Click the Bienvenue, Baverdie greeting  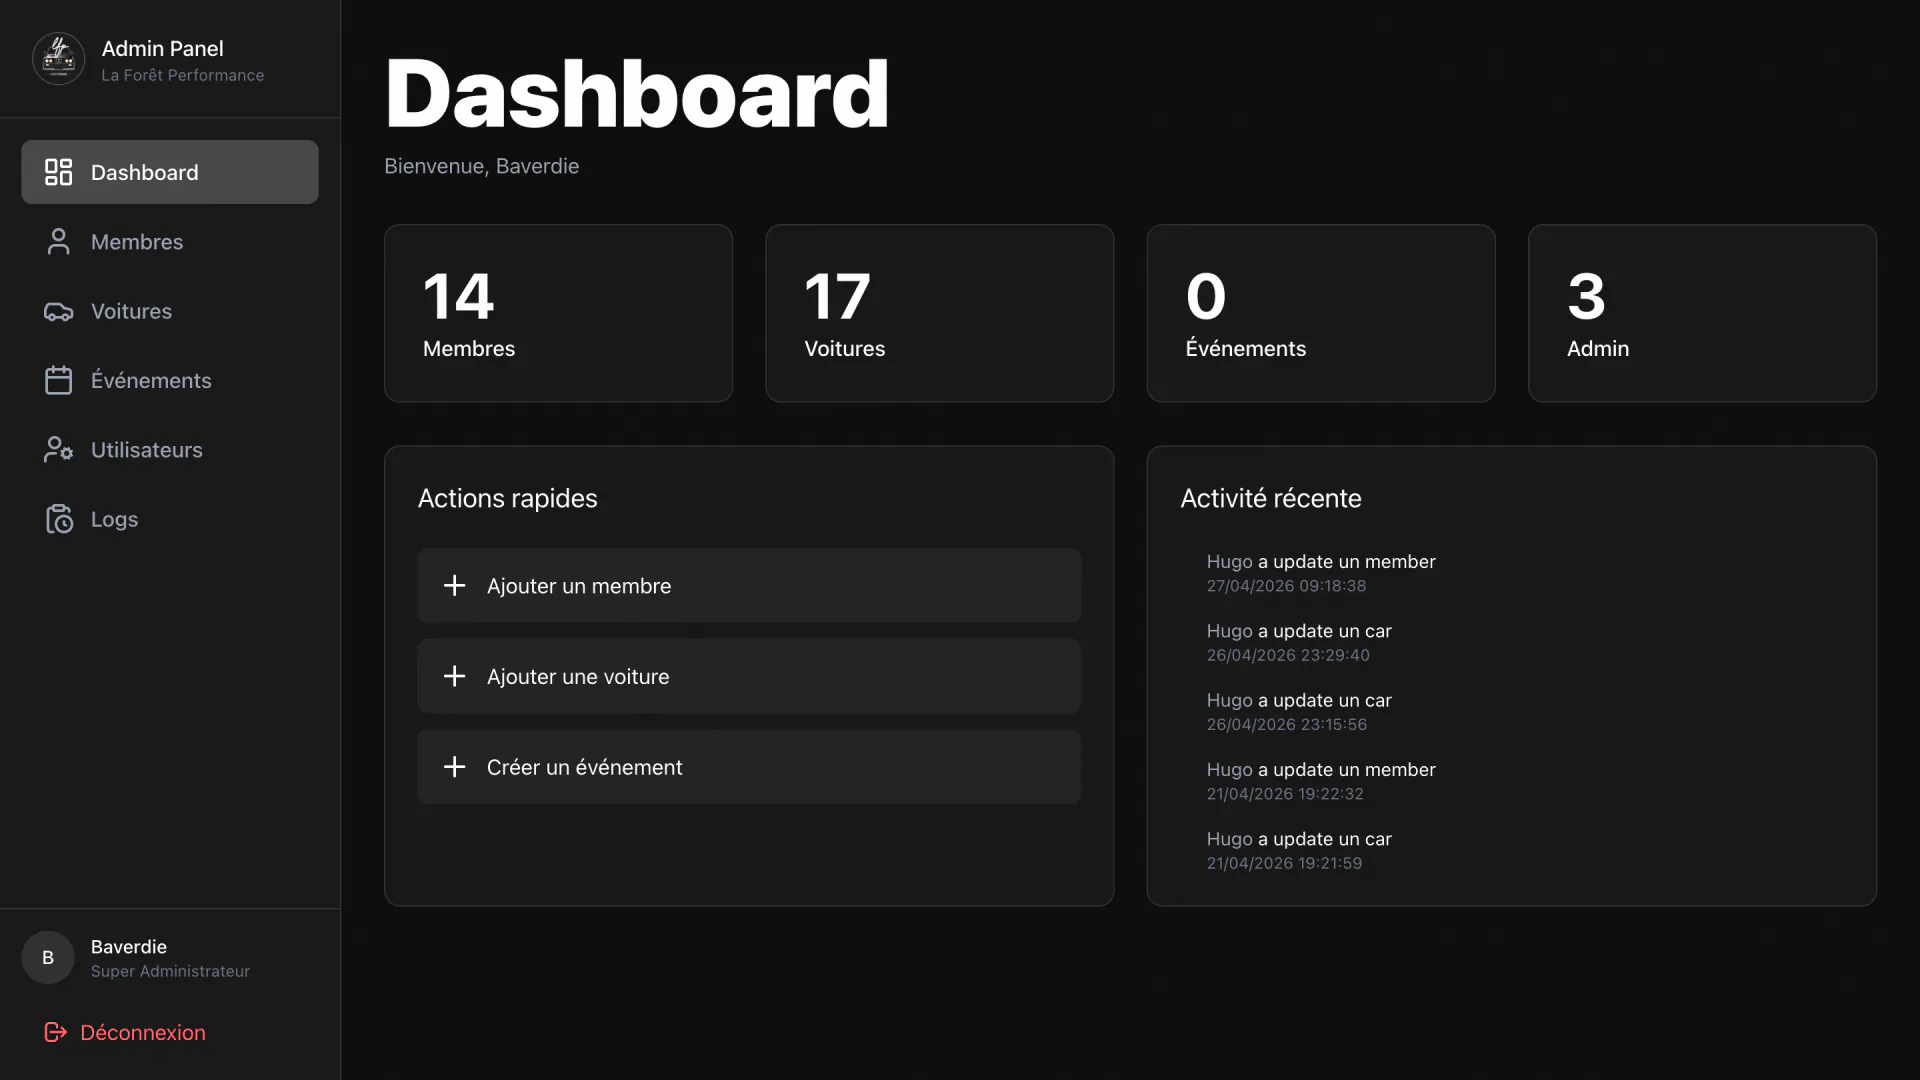(481, 166)
